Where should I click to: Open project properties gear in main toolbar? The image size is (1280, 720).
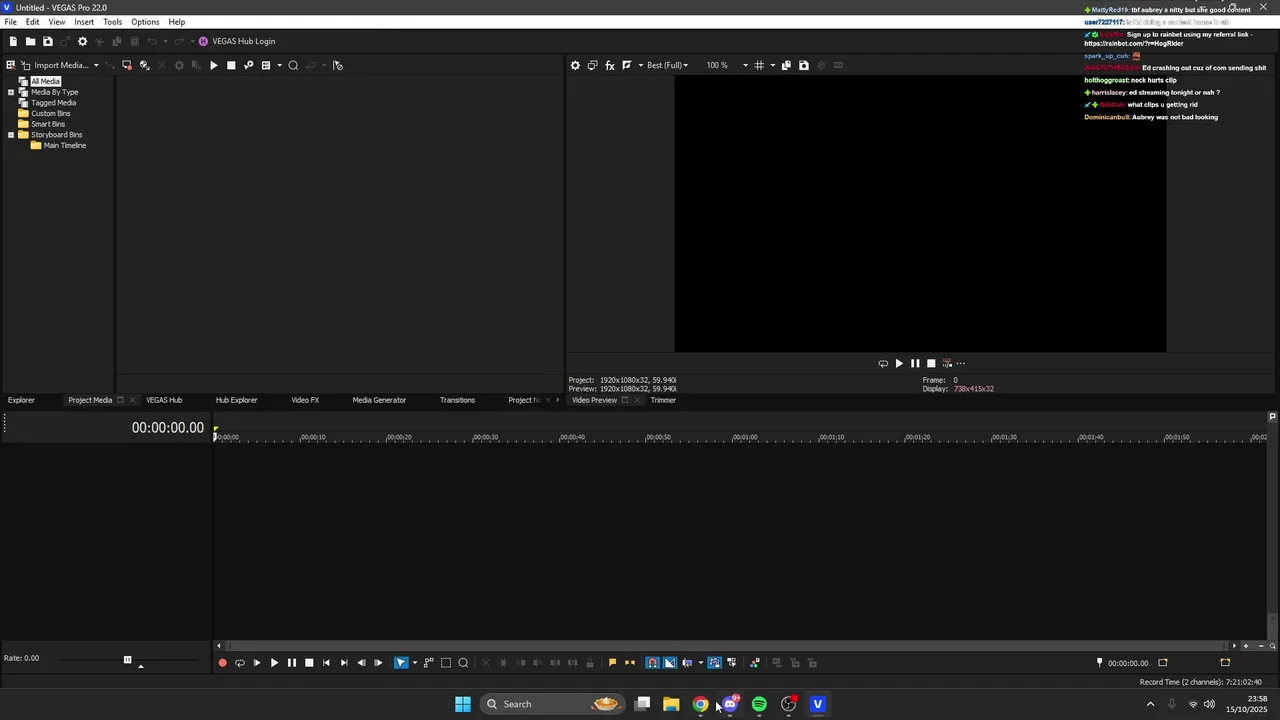coord(83,41)
